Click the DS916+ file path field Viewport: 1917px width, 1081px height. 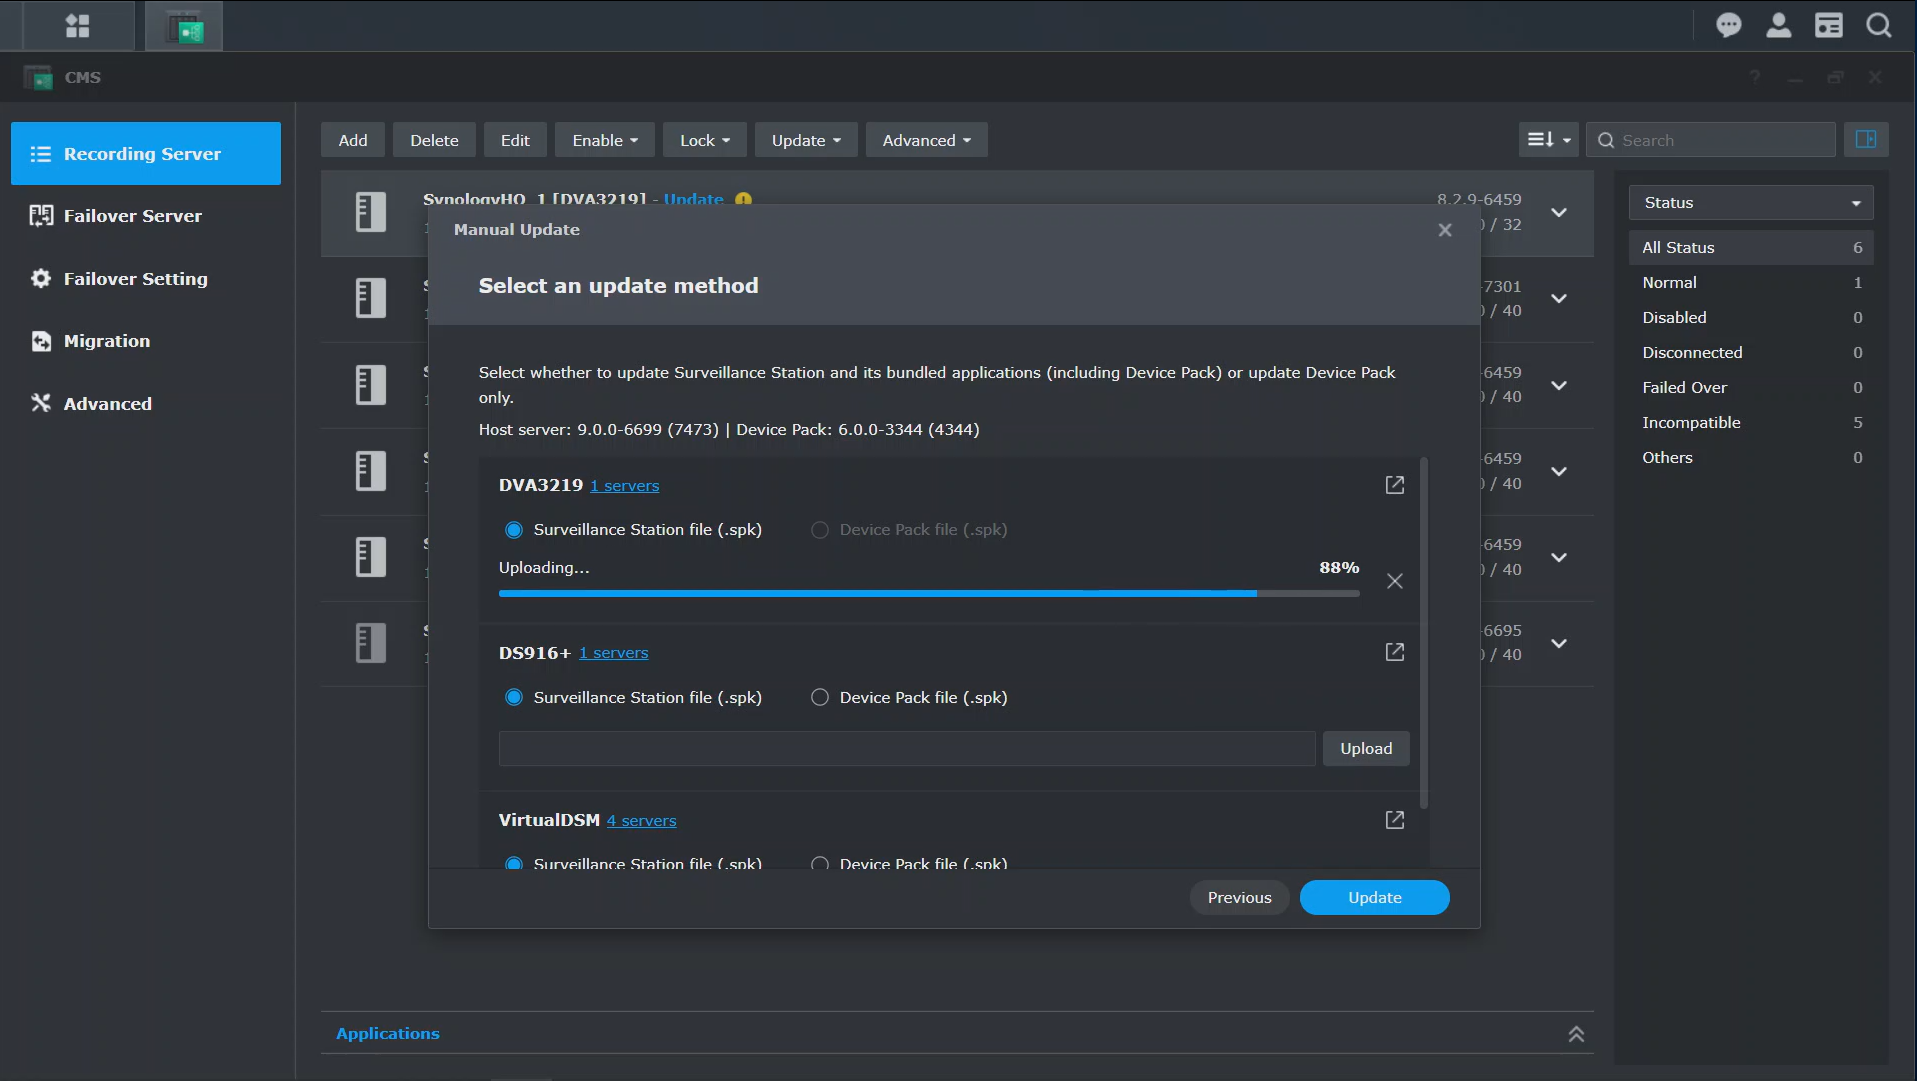[x=907, y=748]
